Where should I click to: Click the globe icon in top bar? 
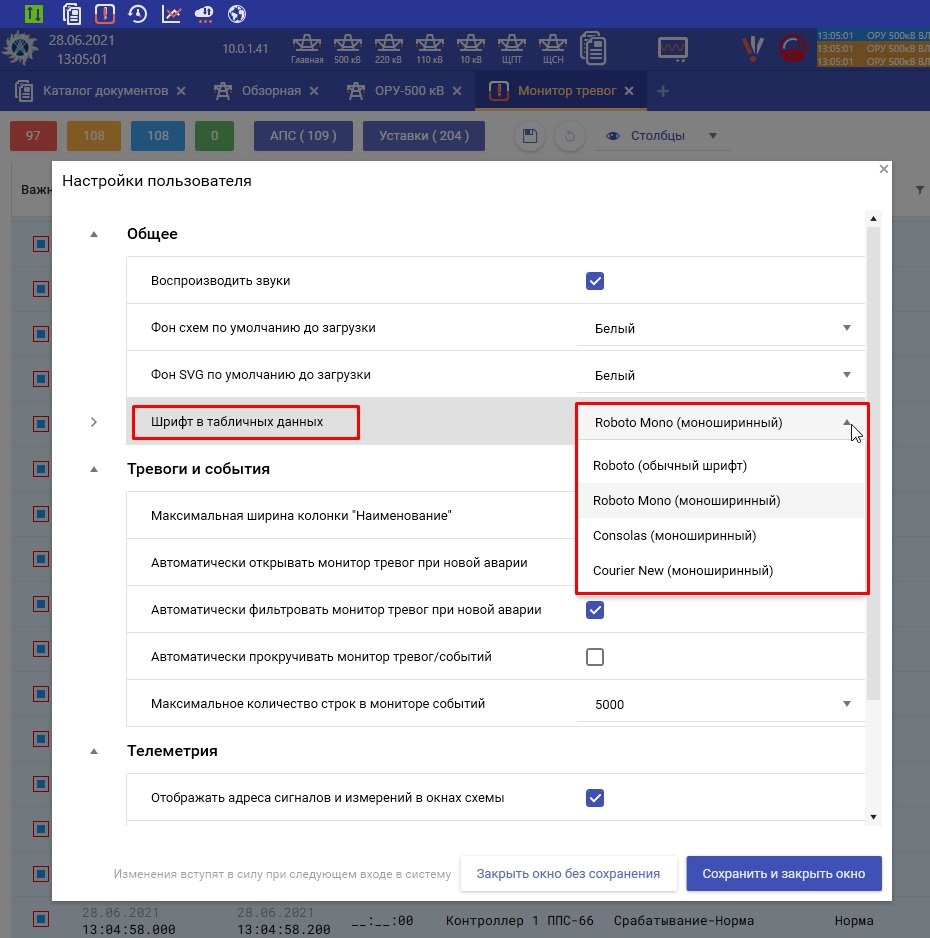pos(237,14)
